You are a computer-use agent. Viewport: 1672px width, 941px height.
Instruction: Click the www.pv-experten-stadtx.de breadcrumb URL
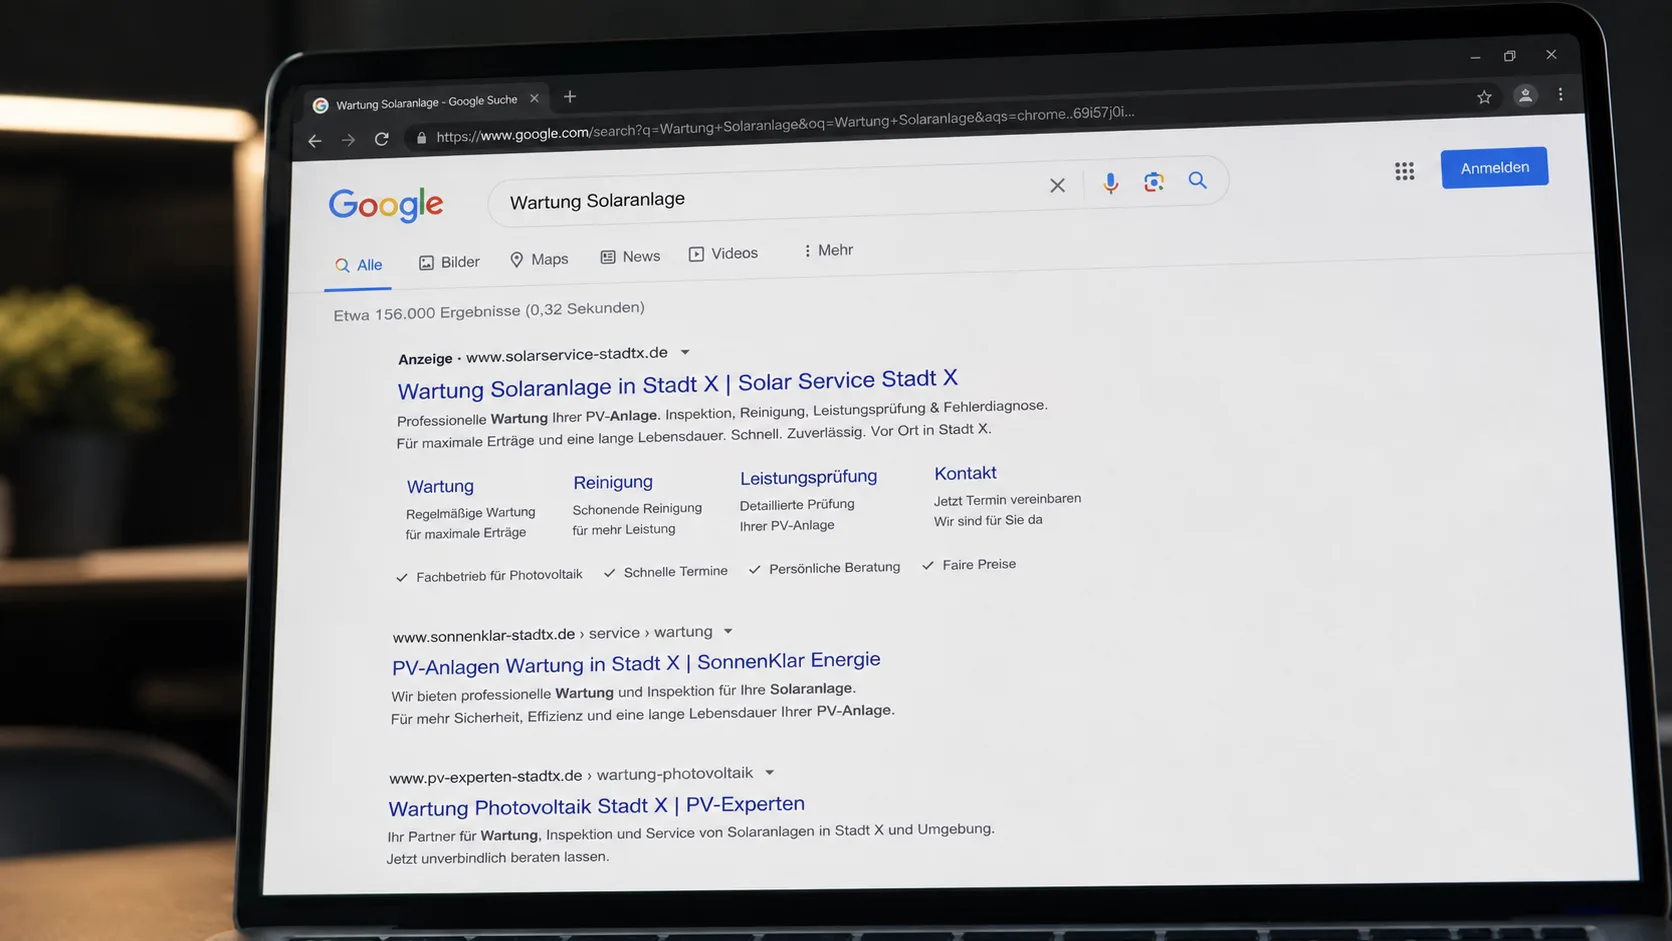point(485,776)
